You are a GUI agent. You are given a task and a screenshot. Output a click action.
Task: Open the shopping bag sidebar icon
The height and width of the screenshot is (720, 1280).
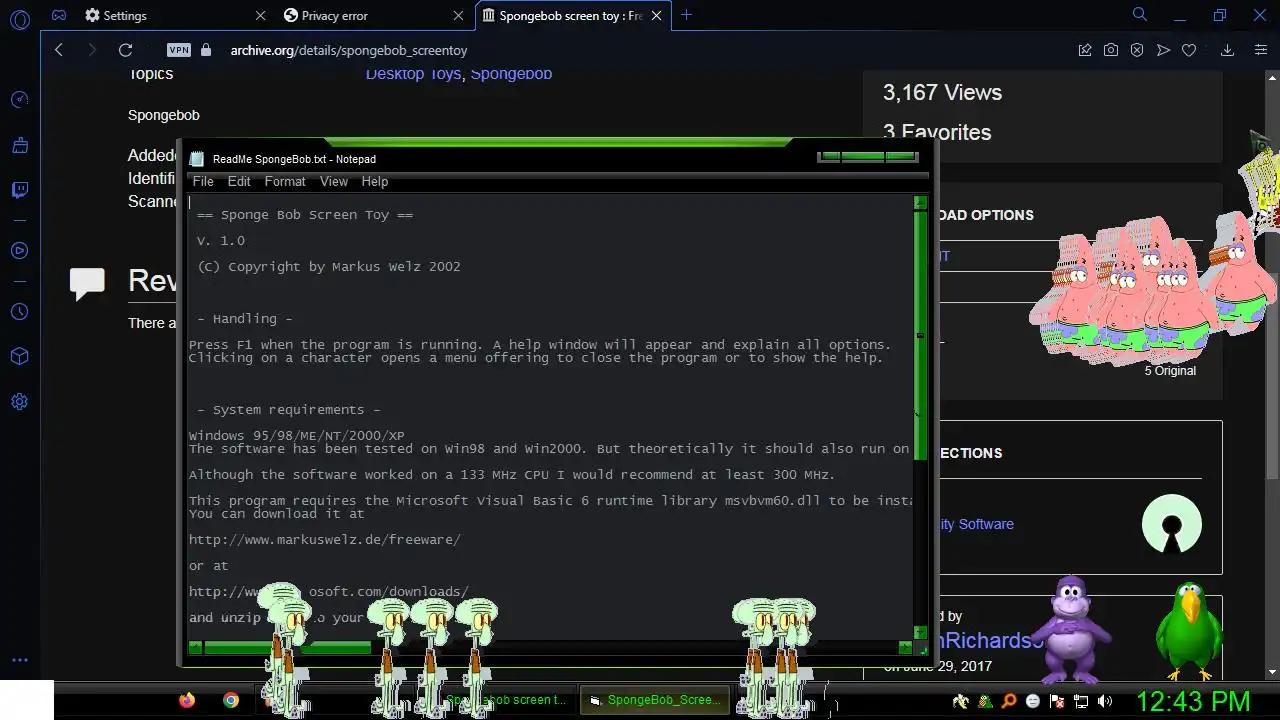[x=19, y=145]
